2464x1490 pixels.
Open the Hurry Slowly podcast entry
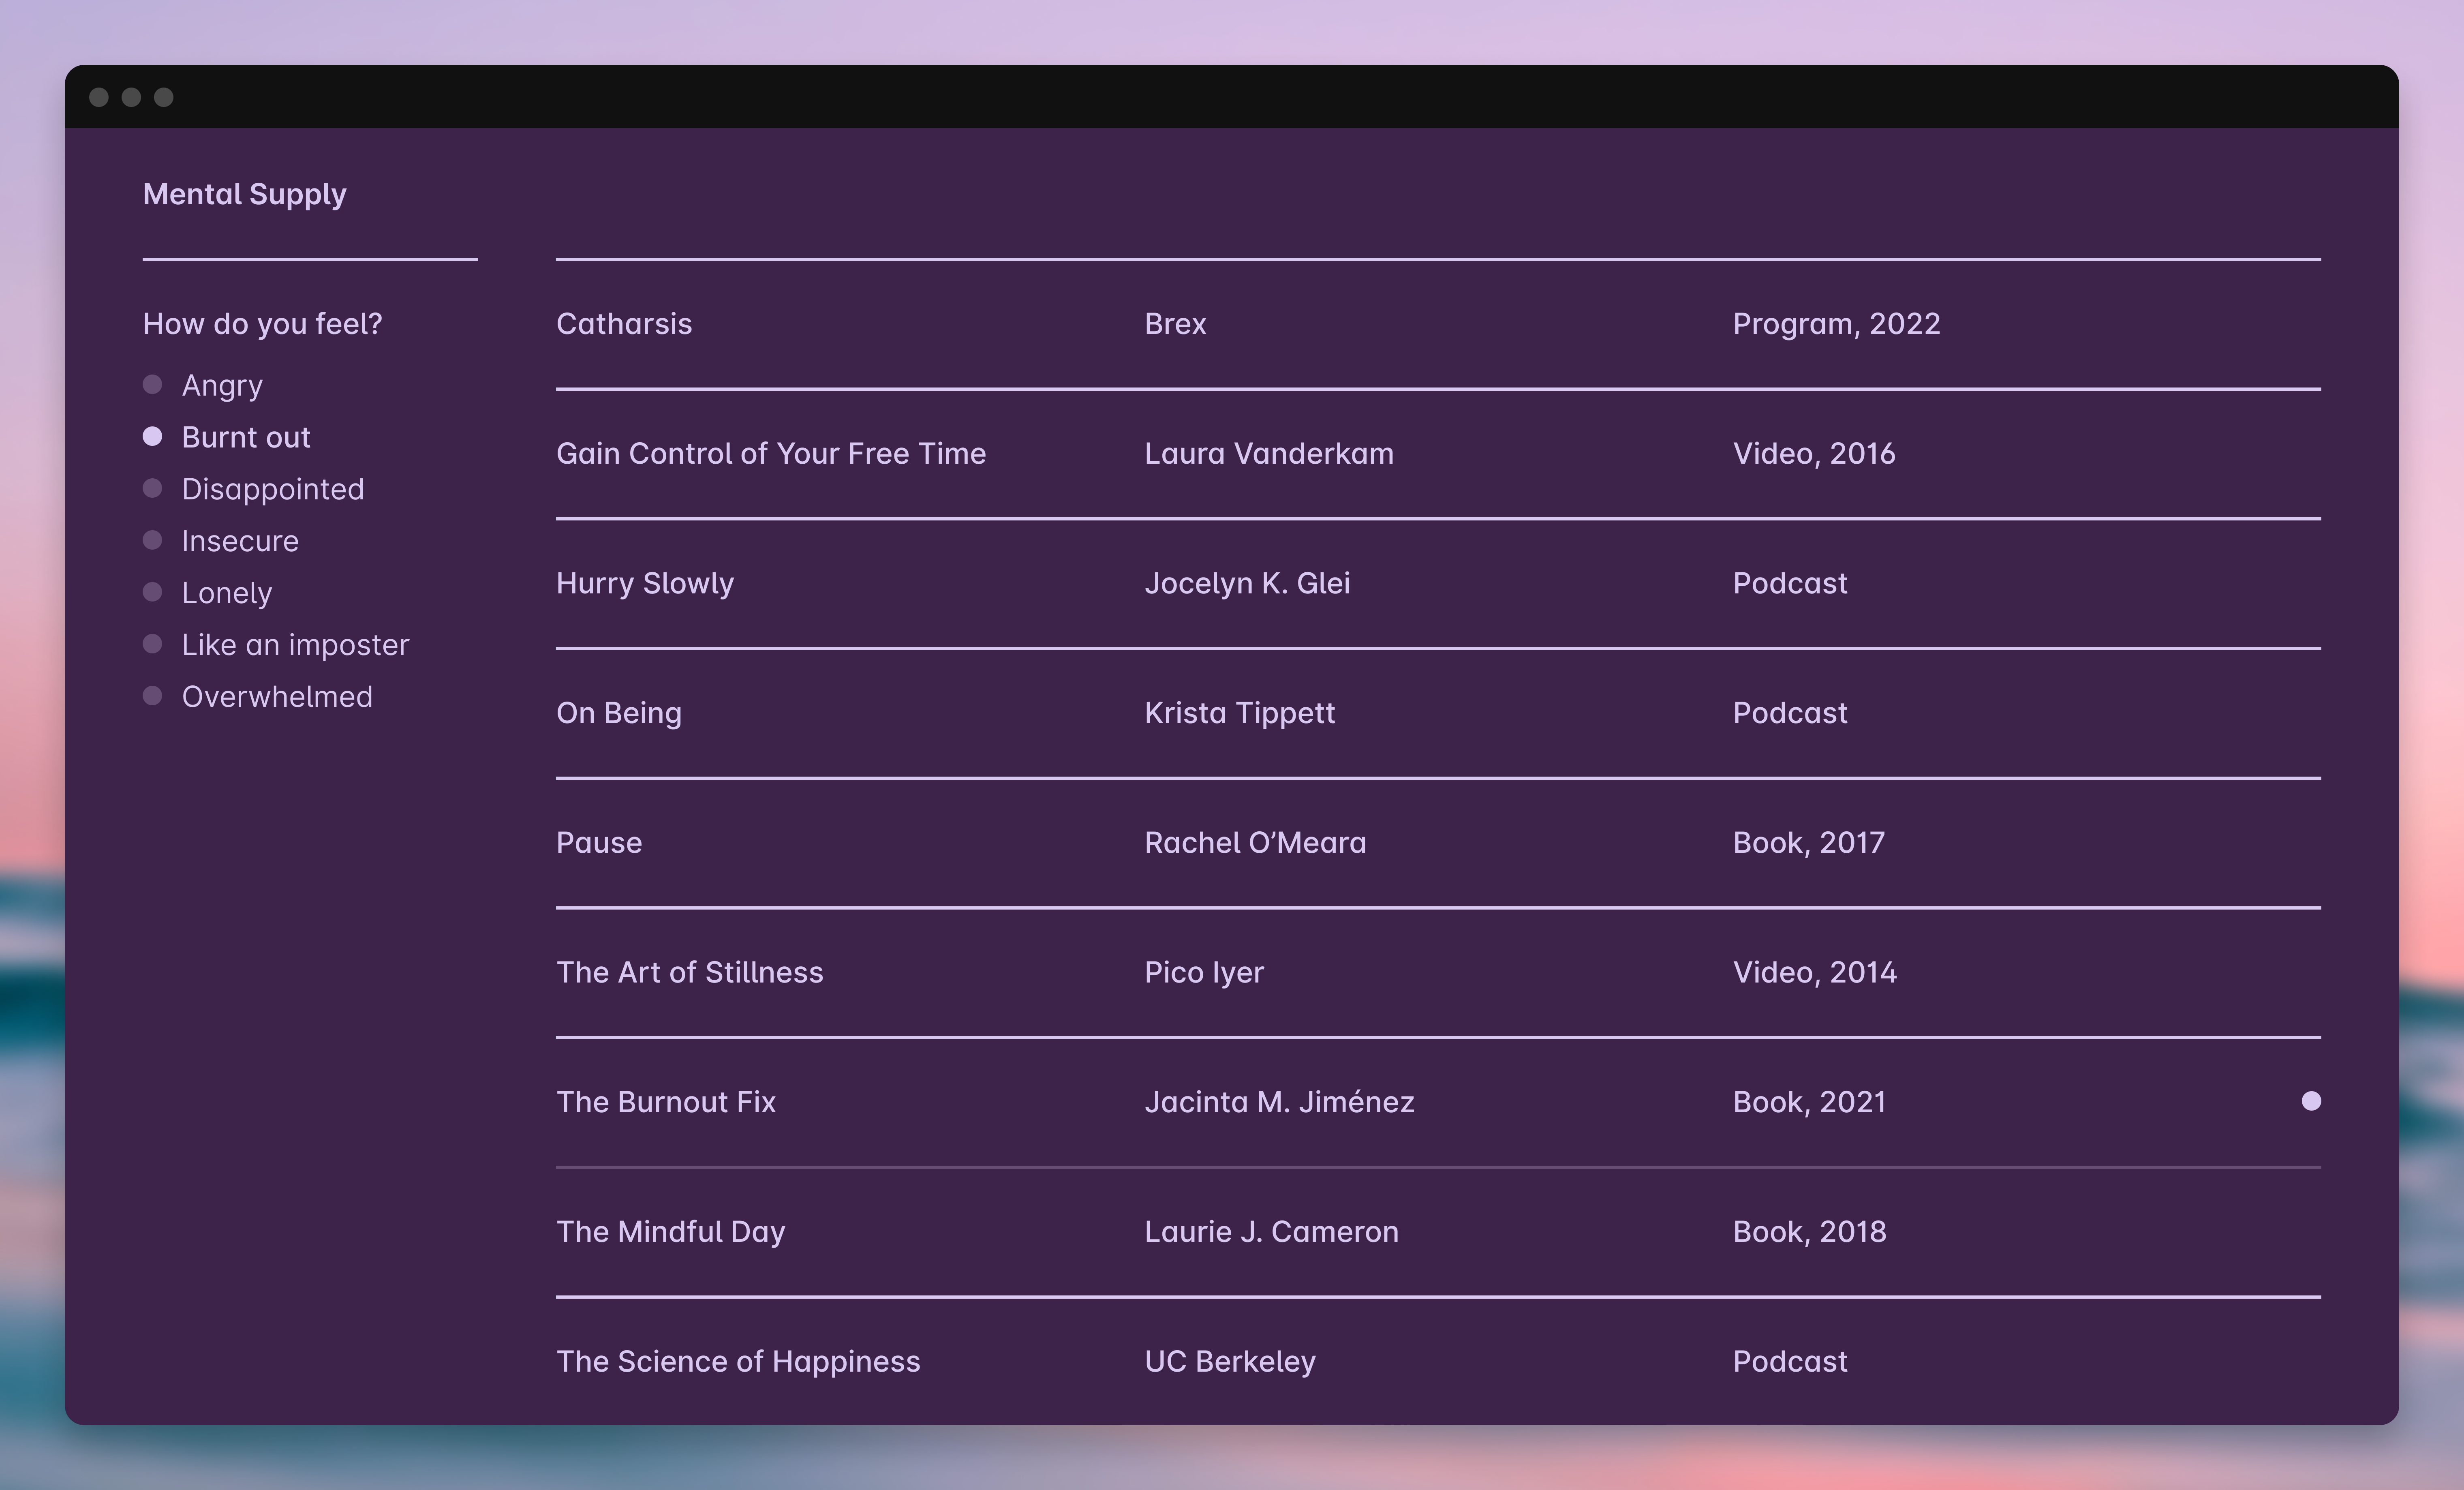pos(645,582)
